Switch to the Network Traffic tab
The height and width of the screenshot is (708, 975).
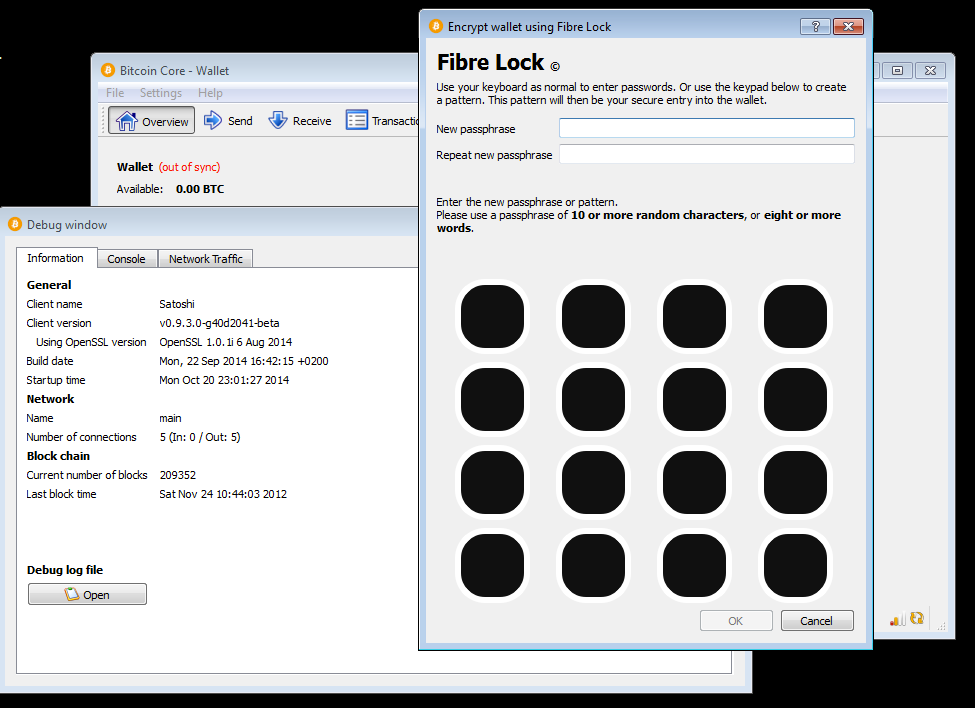tap(206, 259)
